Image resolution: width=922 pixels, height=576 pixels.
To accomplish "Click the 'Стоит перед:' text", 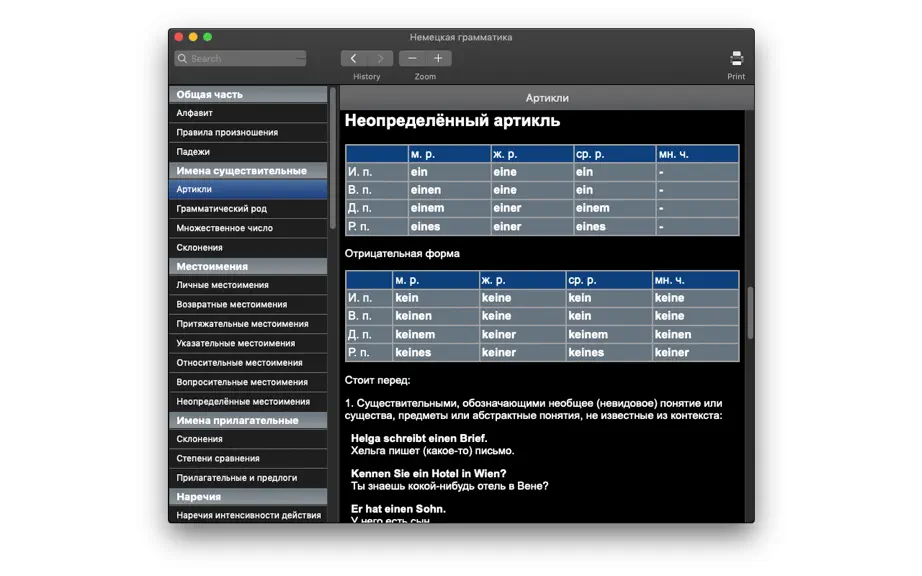I will (x=378, y=380).
